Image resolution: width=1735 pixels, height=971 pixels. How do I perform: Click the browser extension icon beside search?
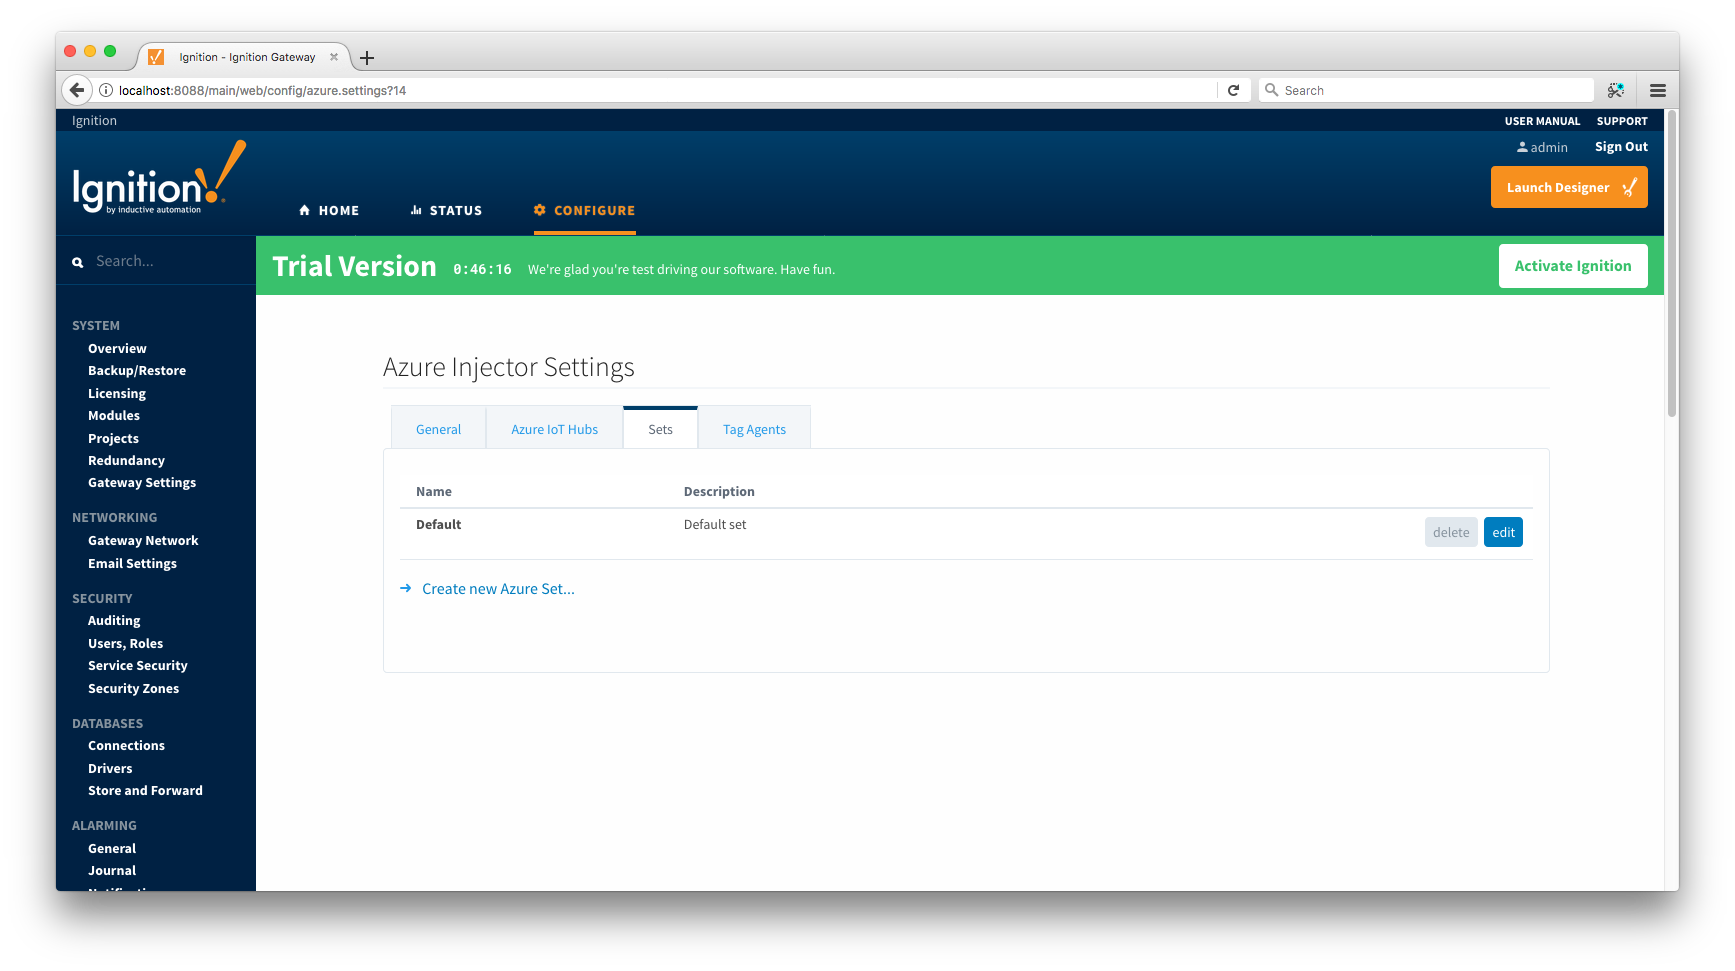pos(1615,90)
